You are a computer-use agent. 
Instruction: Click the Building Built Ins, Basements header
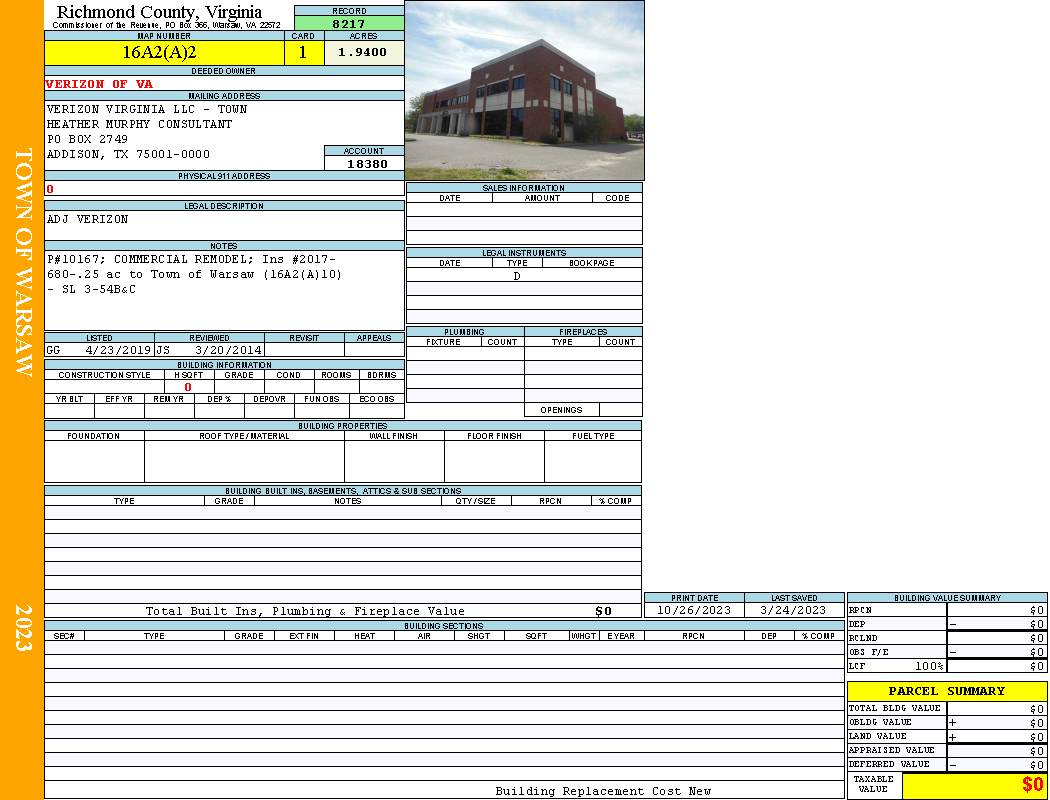click(x=343, y=491)
